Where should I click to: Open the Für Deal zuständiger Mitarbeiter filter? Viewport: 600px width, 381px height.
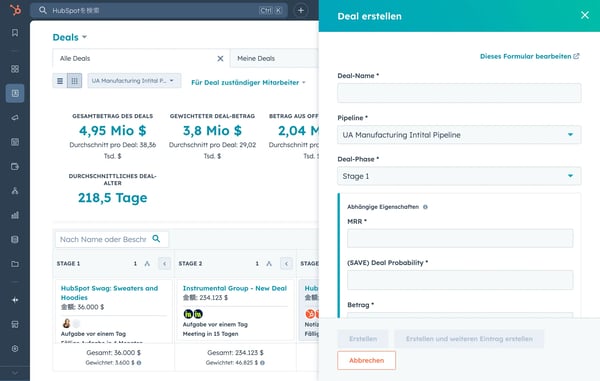coord(248,83)
